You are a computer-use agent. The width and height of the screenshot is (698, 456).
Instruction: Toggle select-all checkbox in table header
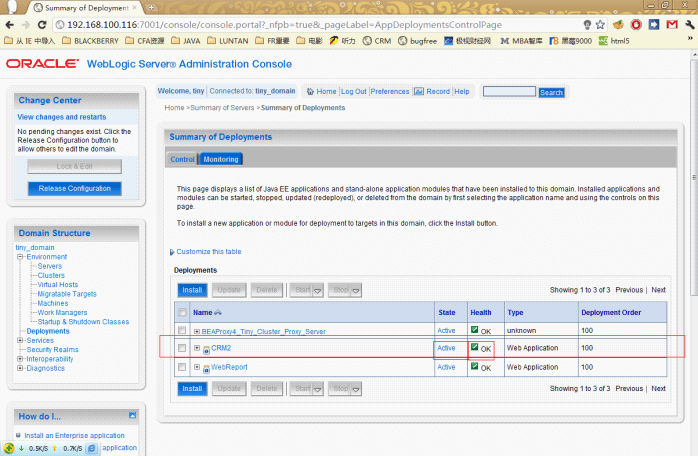[182, 312]
